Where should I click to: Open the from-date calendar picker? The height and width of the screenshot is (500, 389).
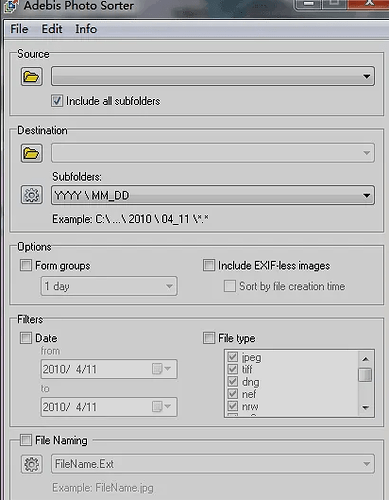click(161, 369)
